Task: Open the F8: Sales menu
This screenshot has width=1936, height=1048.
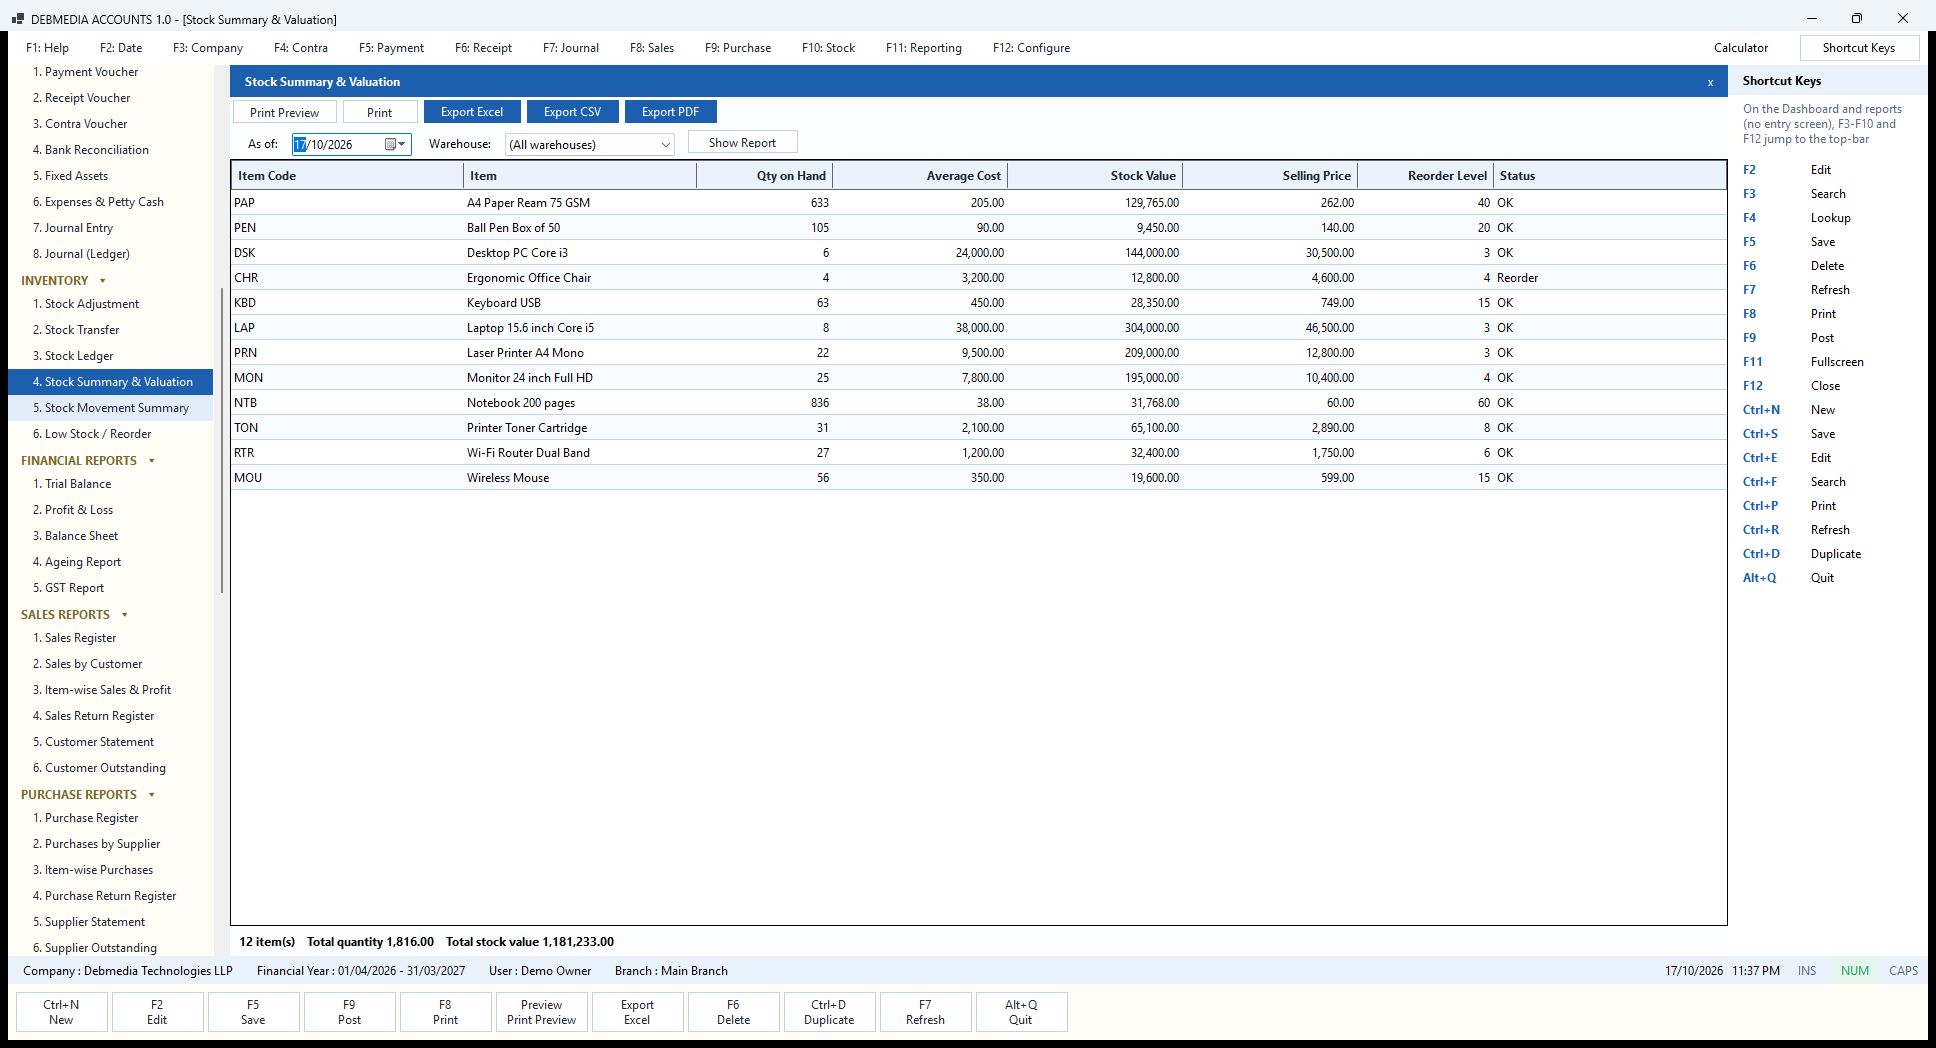Action: pos(652,48)
